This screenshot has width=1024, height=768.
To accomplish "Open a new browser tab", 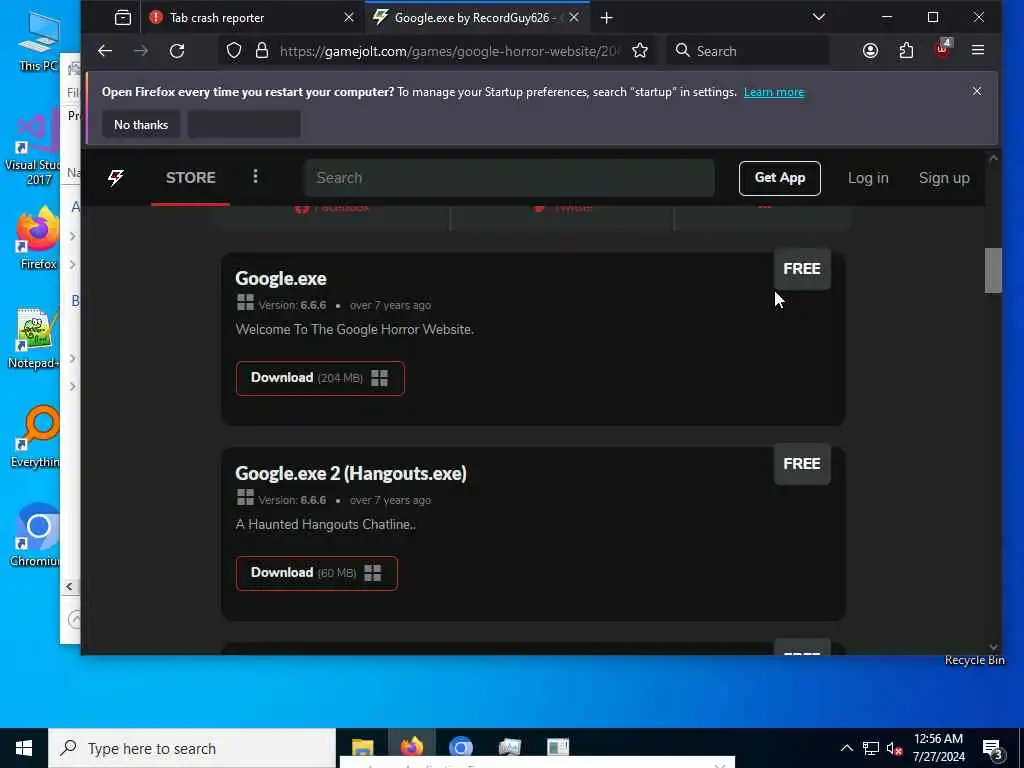I will [x=607, y=18].
